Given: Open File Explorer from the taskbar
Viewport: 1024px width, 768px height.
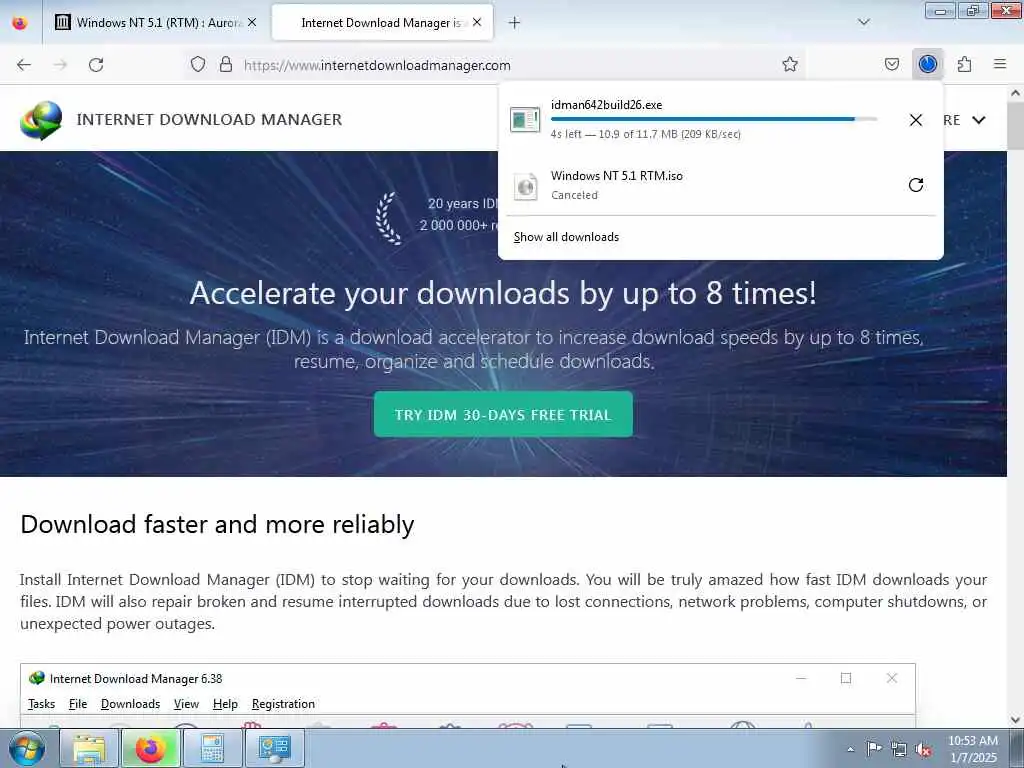Looking at the screenshot, I should pos(89,748).
